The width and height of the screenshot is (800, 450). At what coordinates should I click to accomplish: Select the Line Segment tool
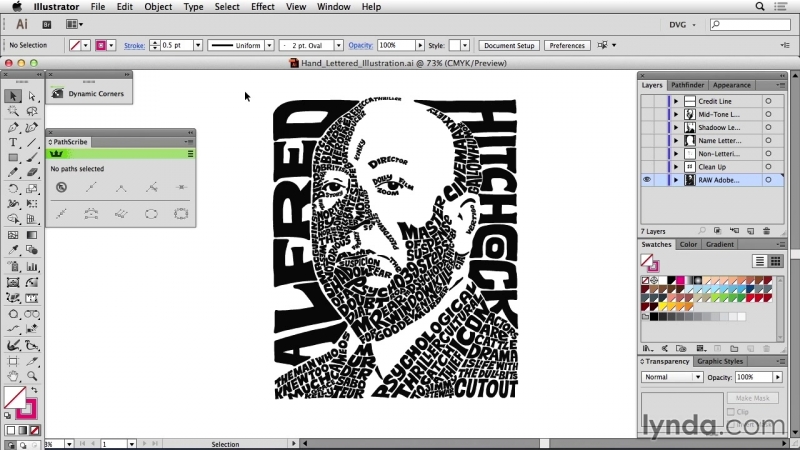tap(32, 142)
